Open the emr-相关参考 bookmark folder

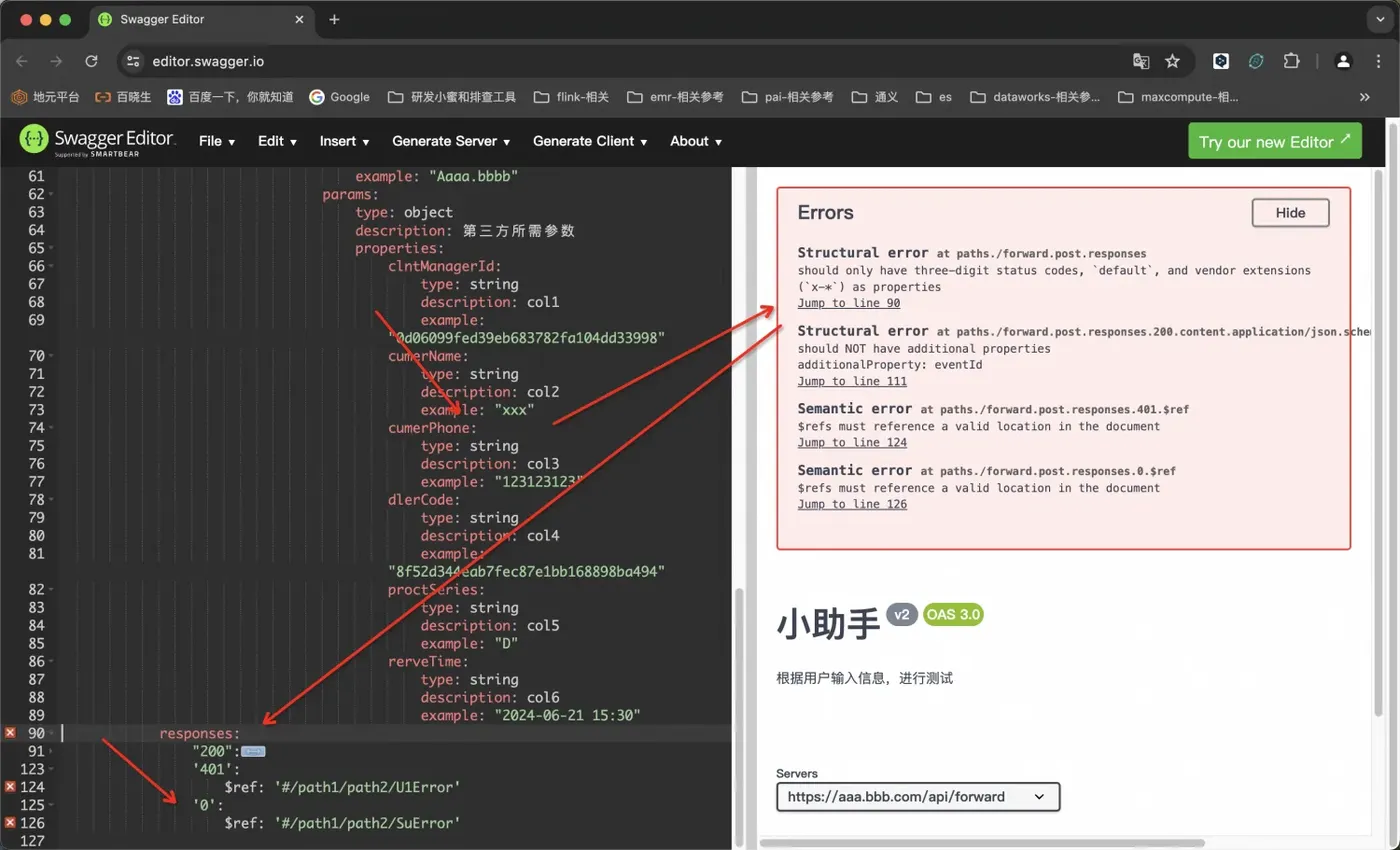[x=674, y=97]
